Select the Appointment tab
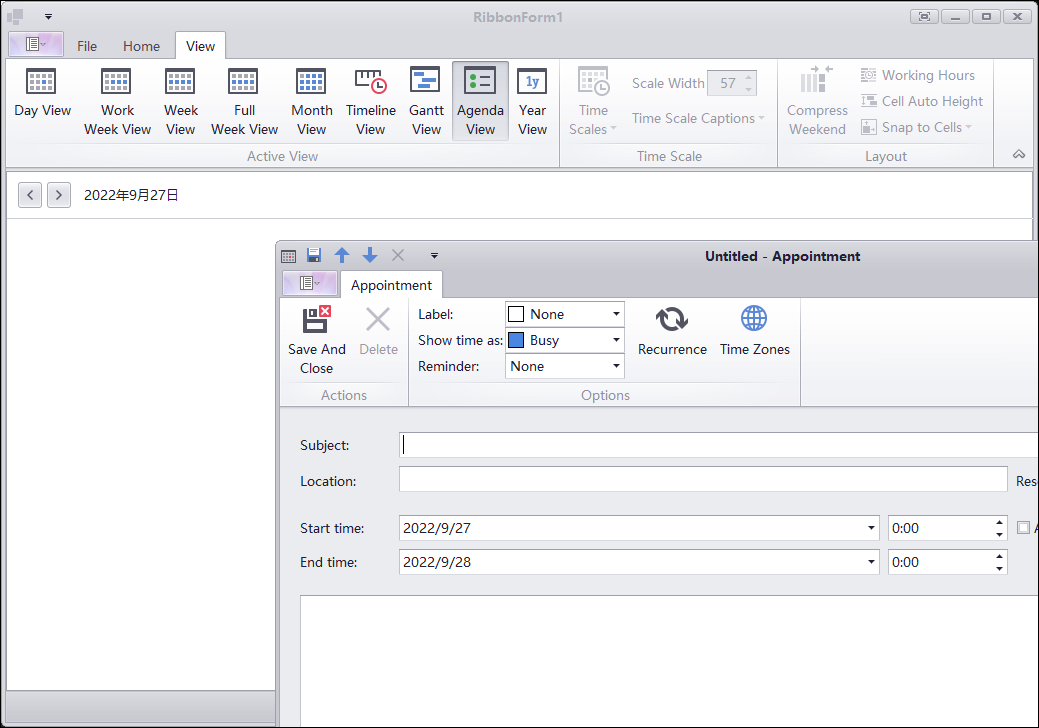1039x728 pixels. [391, 285]
